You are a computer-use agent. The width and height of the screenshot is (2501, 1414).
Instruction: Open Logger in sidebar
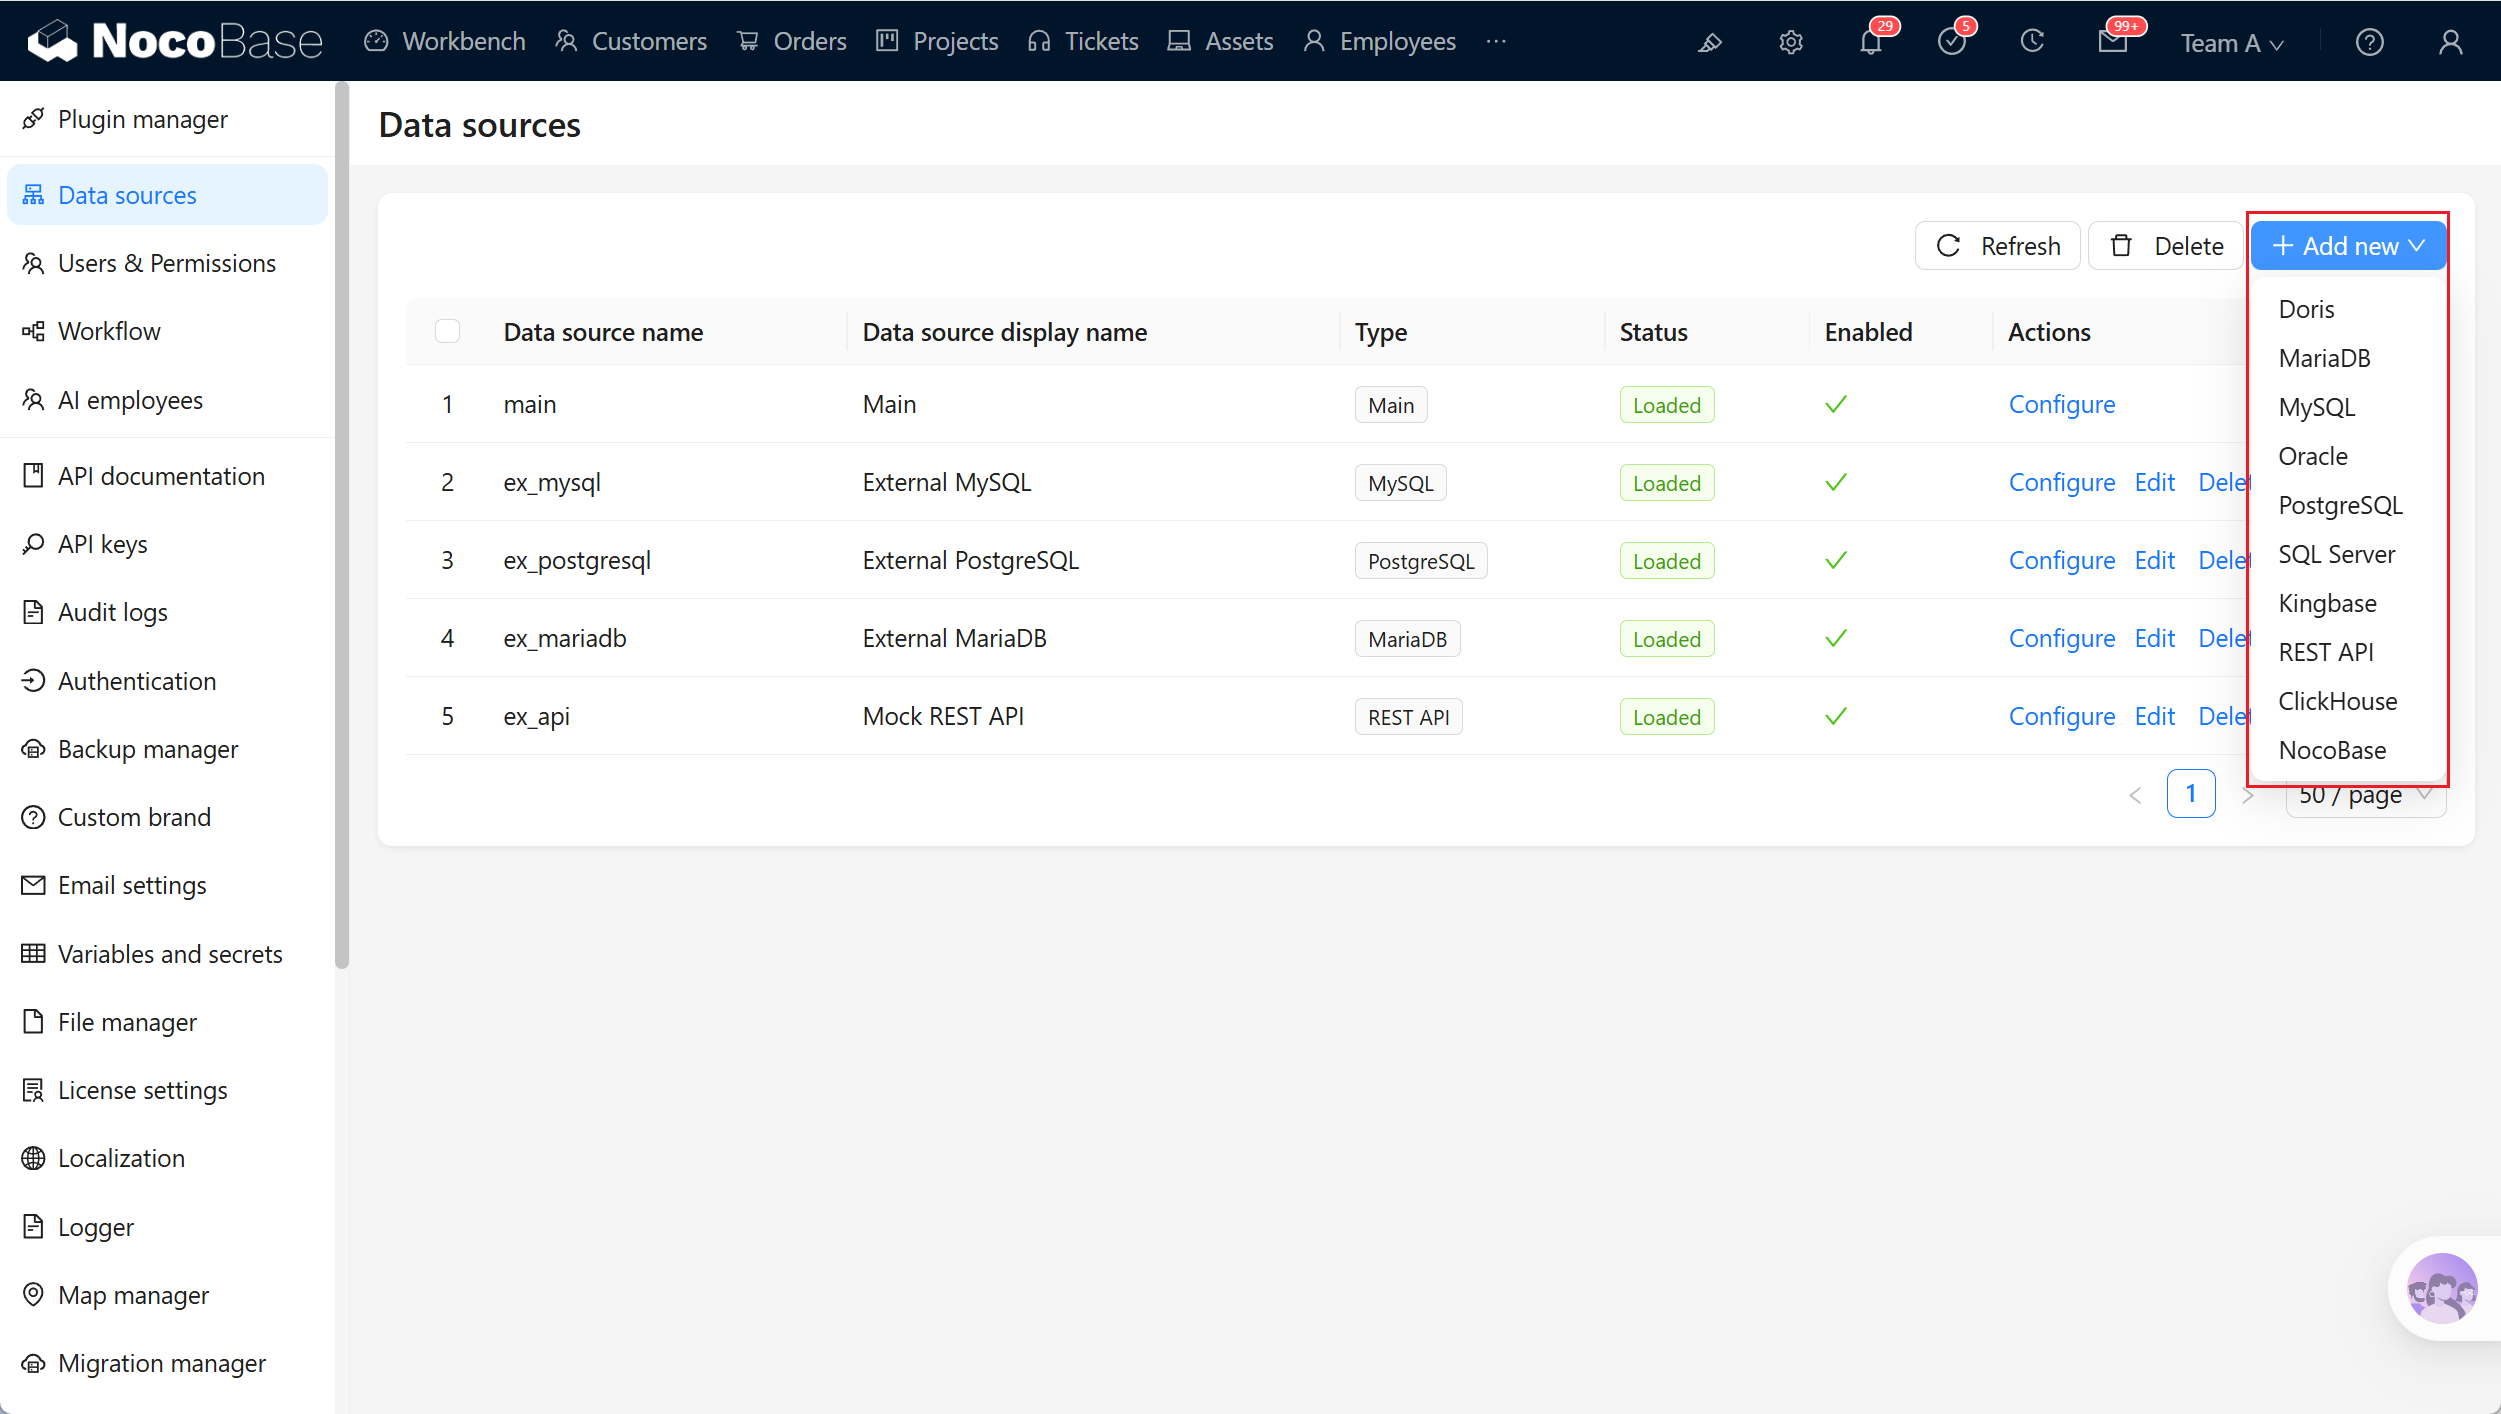[167, 1226]
